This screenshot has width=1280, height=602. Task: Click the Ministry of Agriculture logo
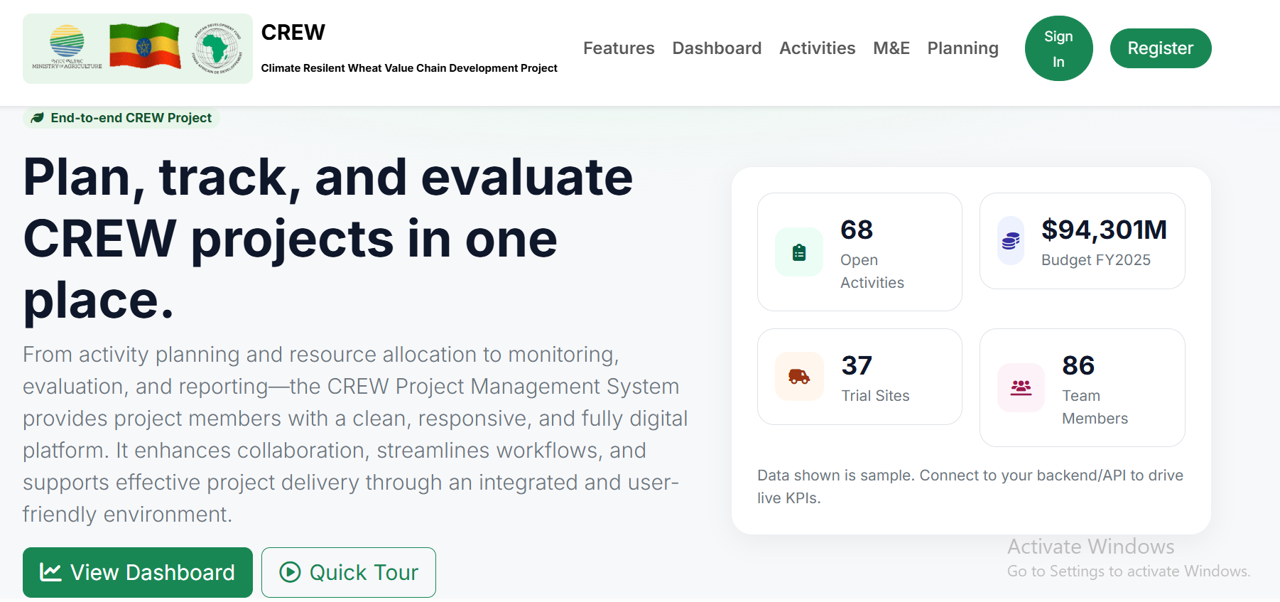[67, 47]
